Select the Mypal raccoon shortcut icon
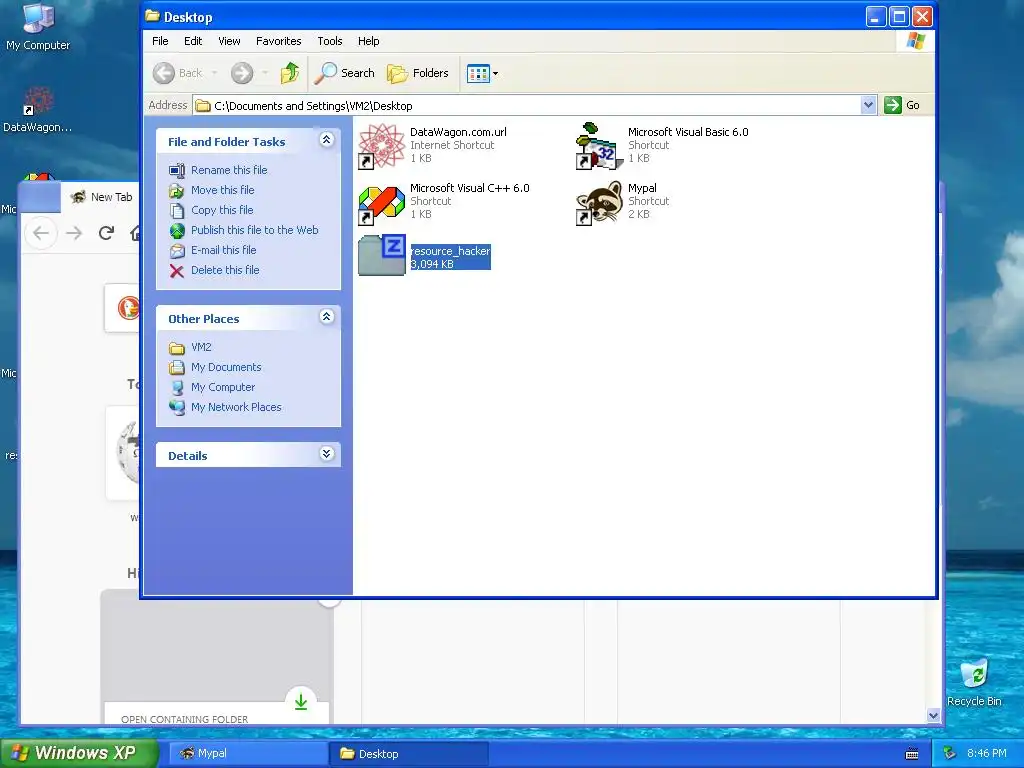Image resolution: width=1024 pixels, height=768 pixels. click(x=599, y=203)
